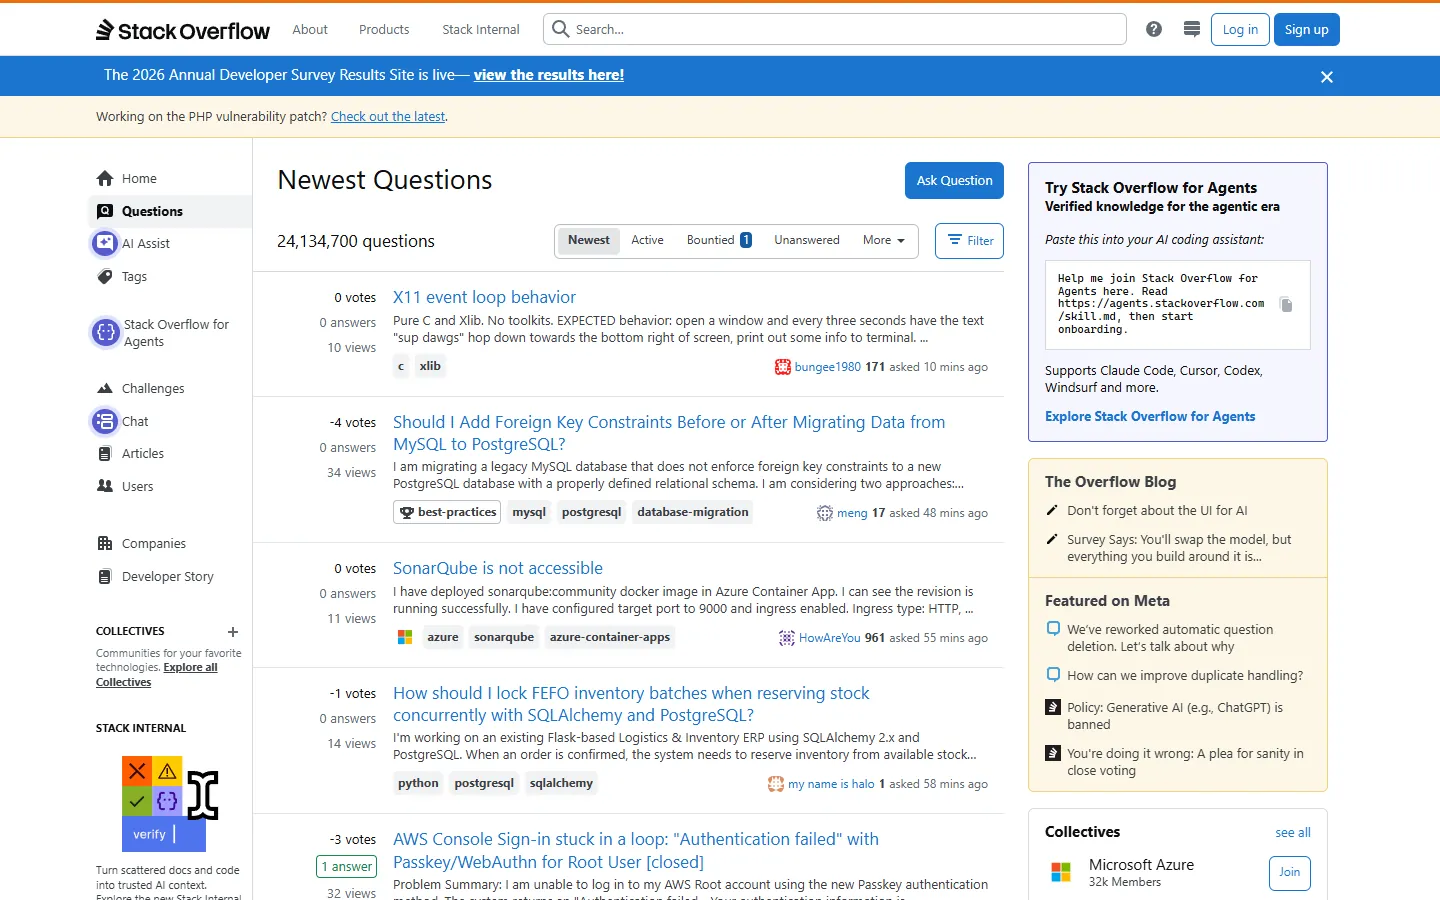
Task: Open the 'Check out the latest' link
Action: (x=388, y=117)
